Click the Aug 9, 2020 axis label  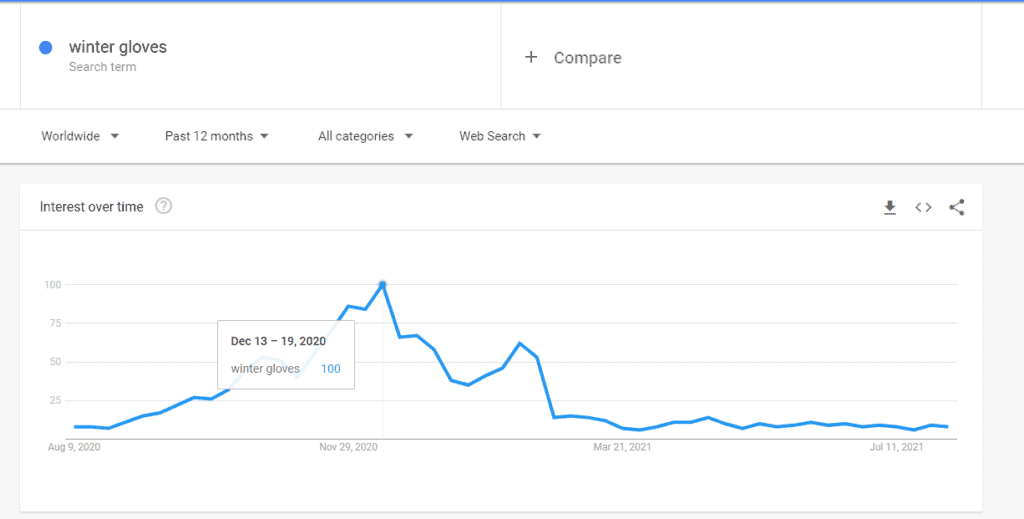pos(74,447)
